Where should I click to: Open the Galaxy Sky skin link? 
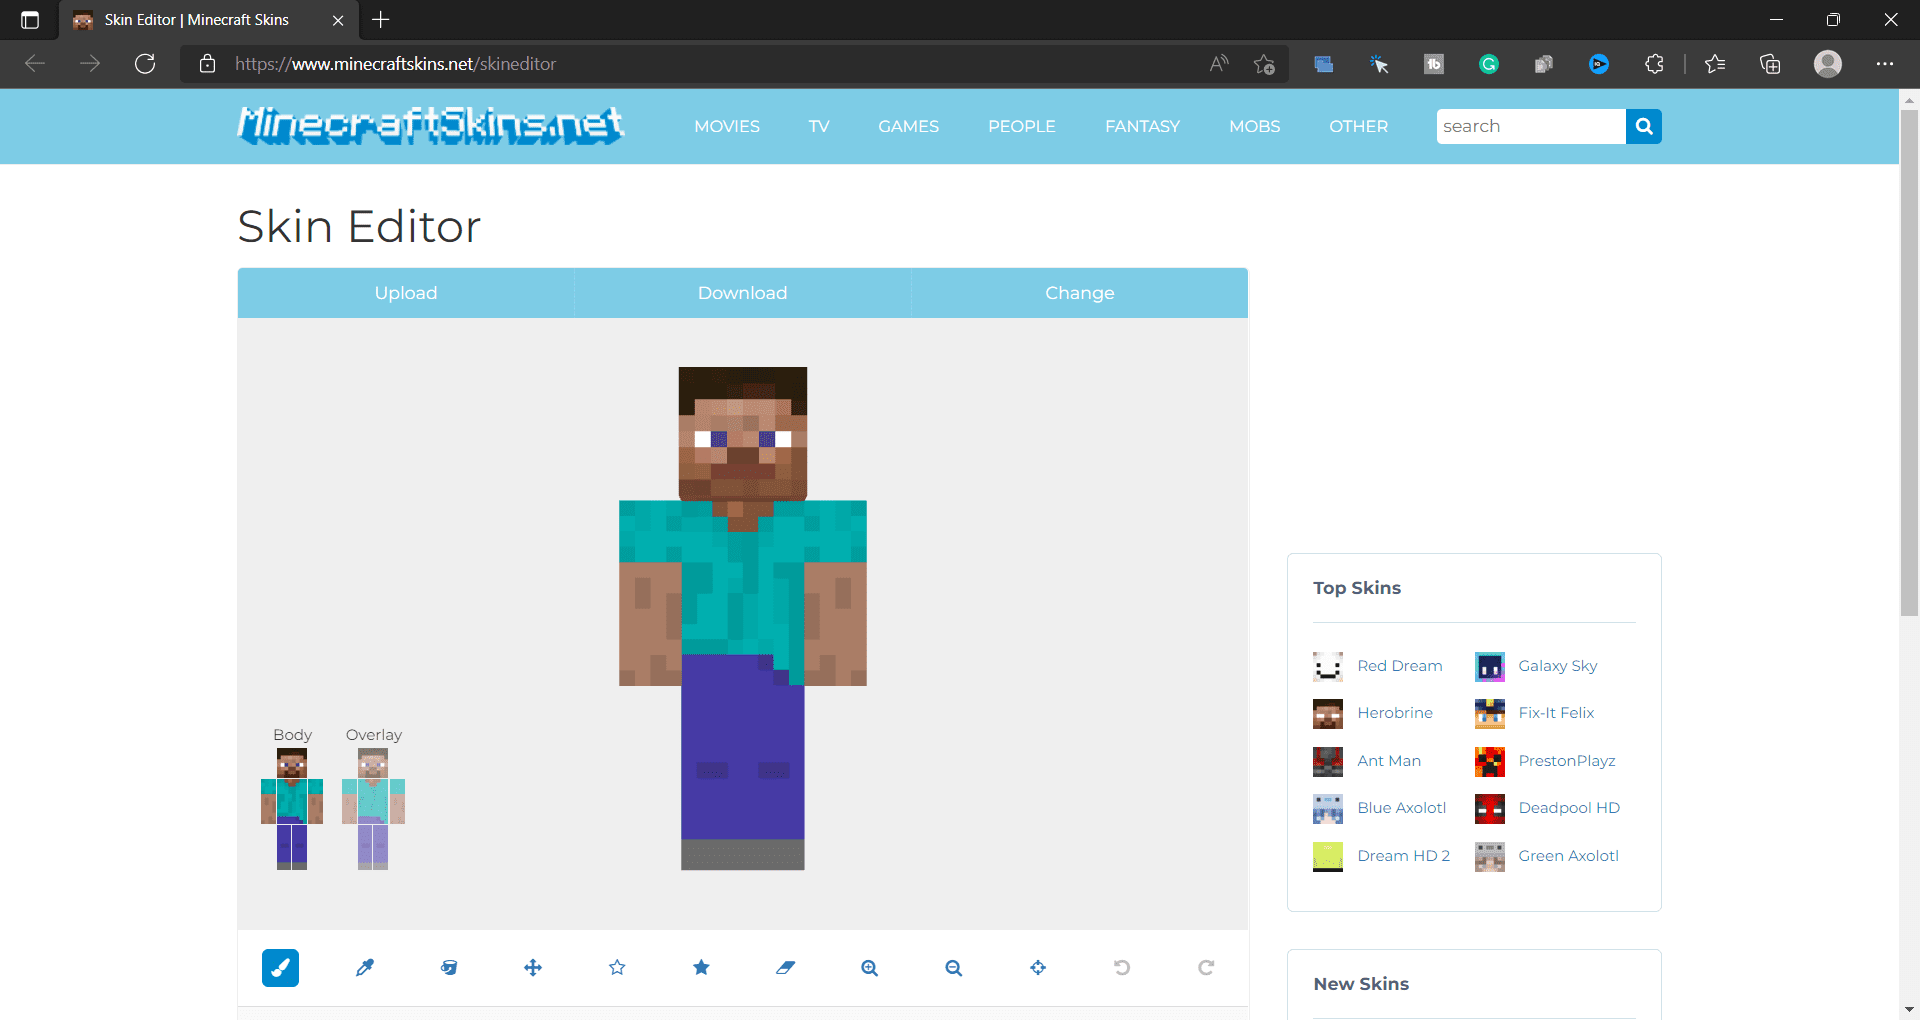tap(1557, 666)
